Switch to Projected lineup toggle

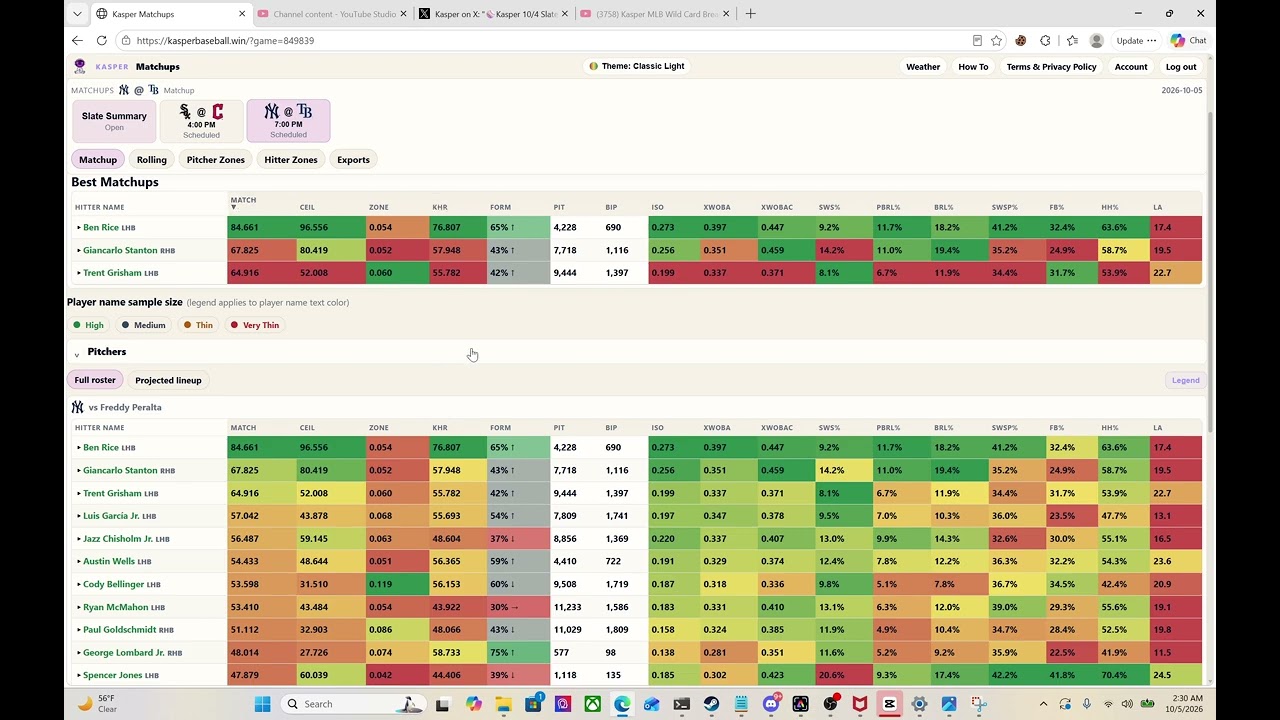point(168,380)
